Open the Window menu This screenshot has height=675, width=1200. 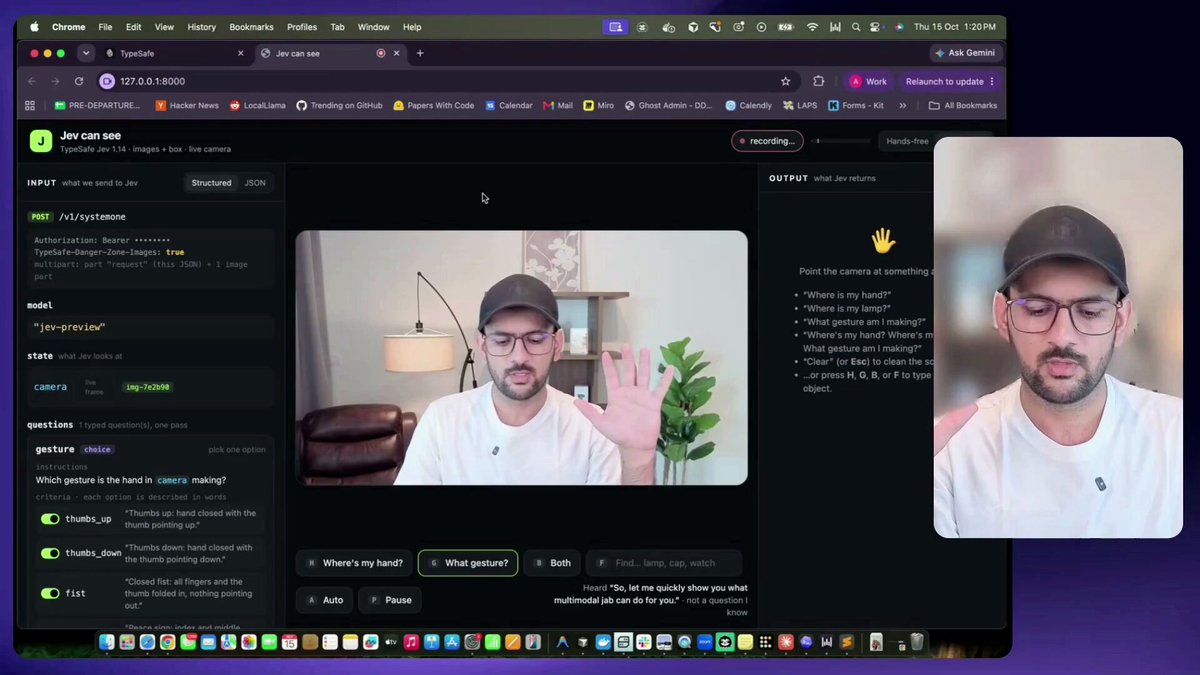pos(374,27)
